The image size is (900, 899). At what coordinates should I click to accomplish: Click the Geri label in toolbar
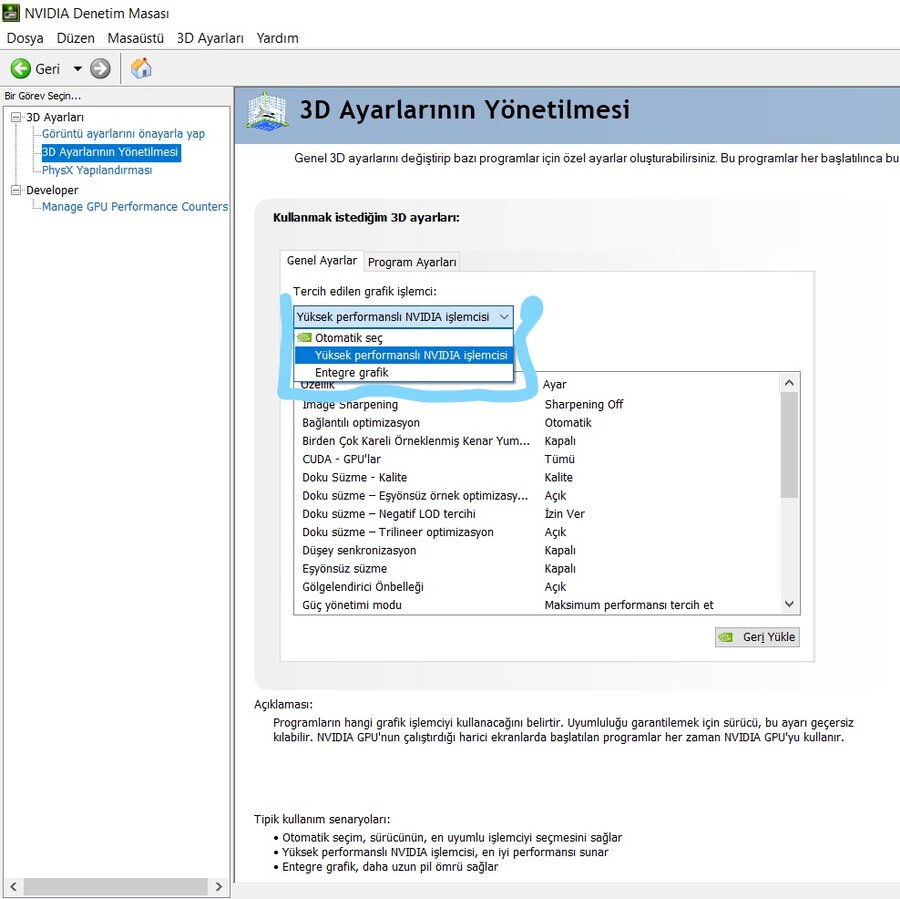48,69
